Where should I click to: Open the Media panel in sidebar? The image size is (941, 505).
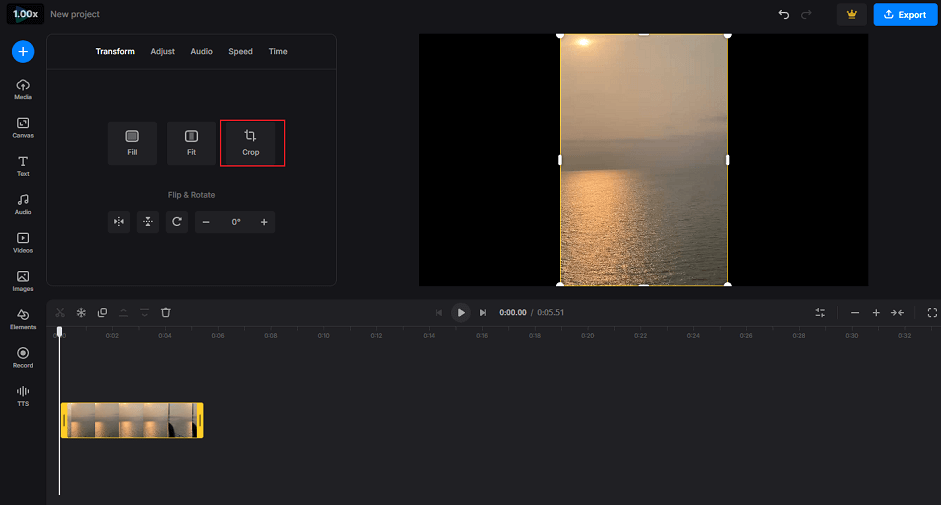coord(23,90)
